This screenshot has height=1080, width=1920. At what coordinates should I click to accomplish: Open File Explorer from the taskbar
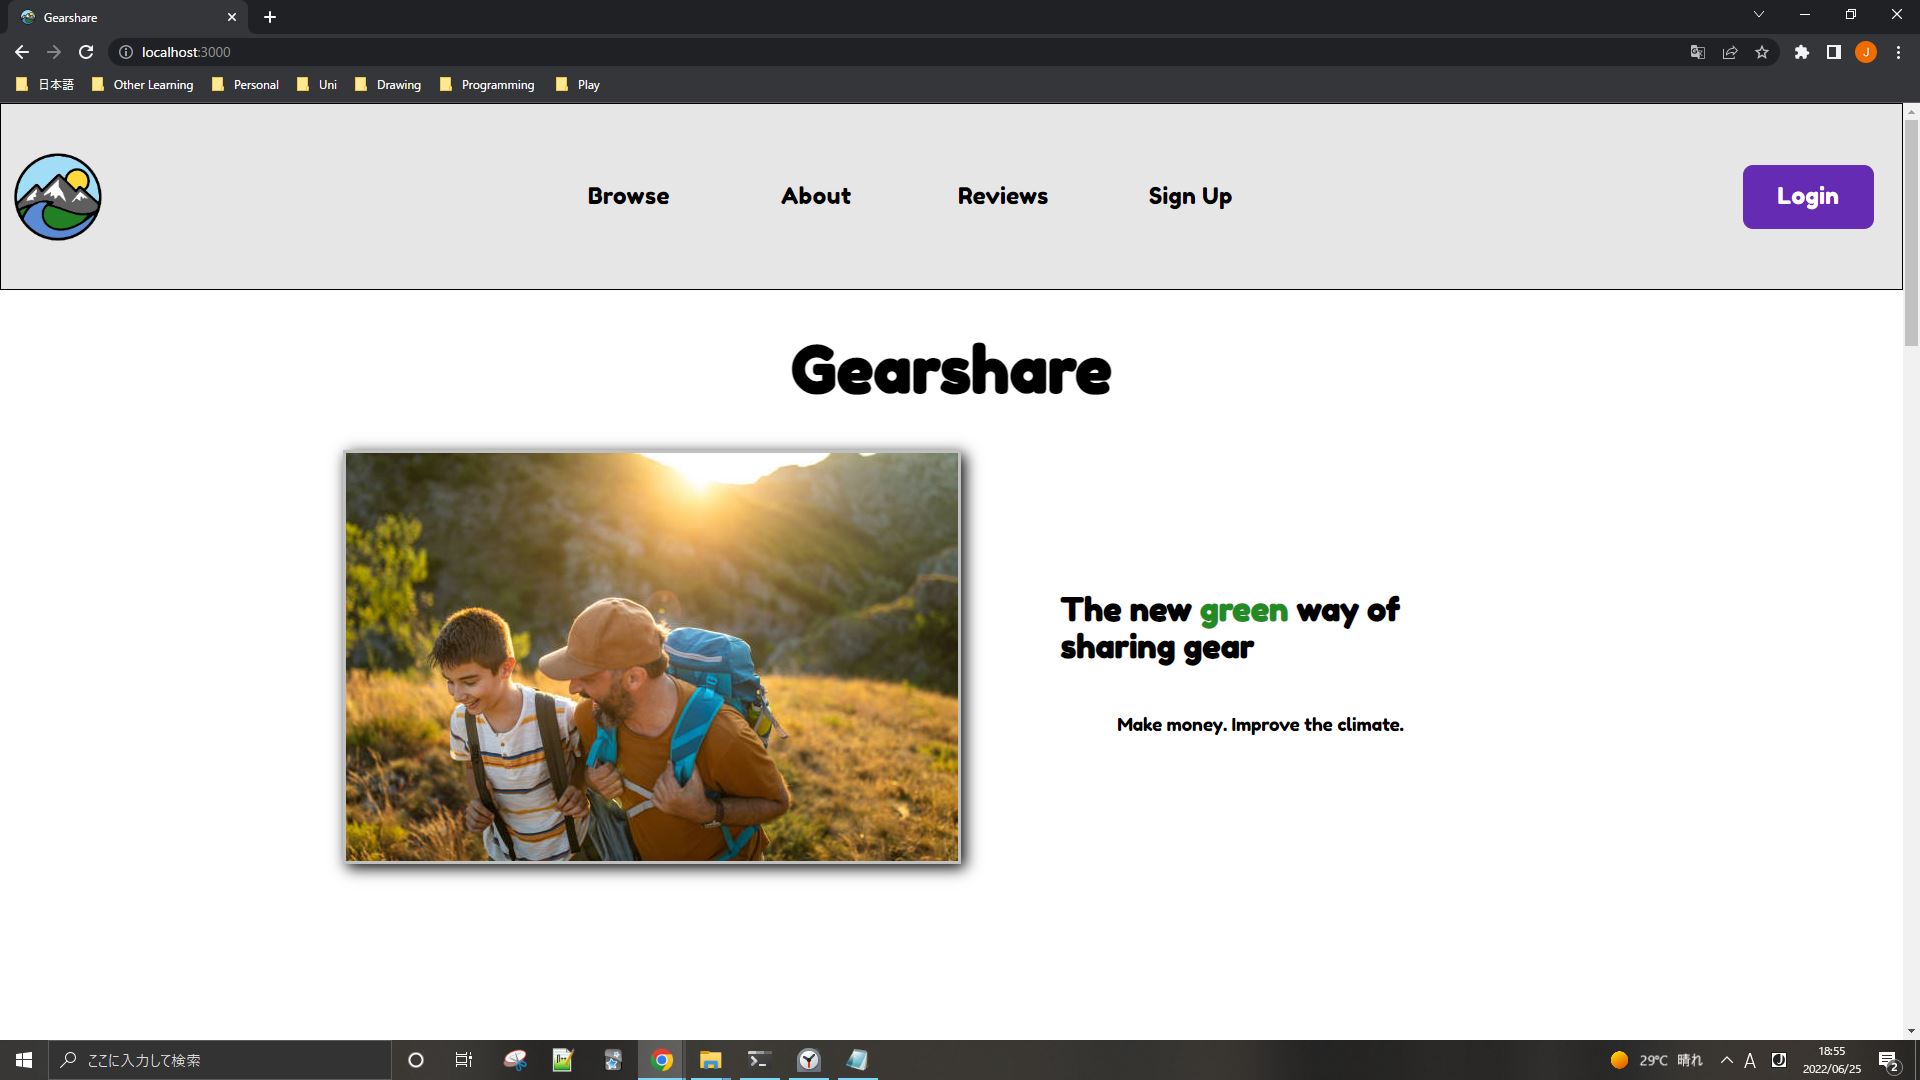(710, 1060)
